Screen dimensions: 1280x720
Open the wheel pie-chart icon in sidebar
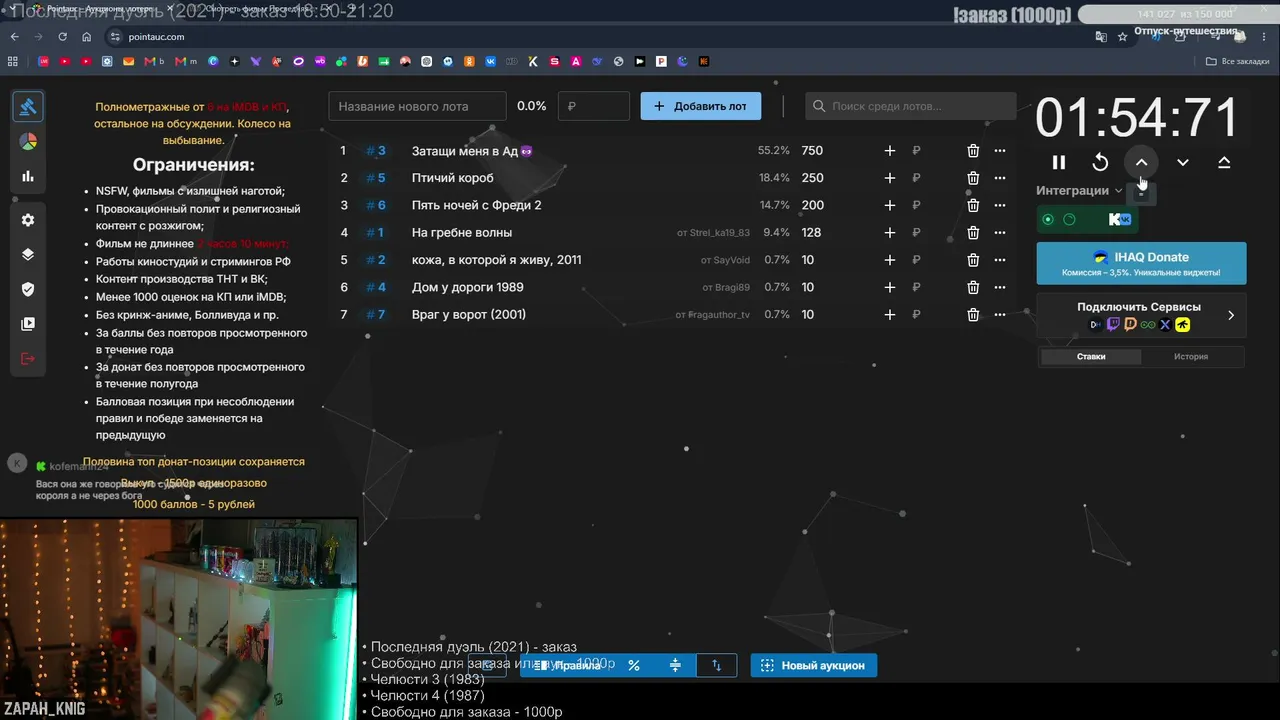pos(28,141)
